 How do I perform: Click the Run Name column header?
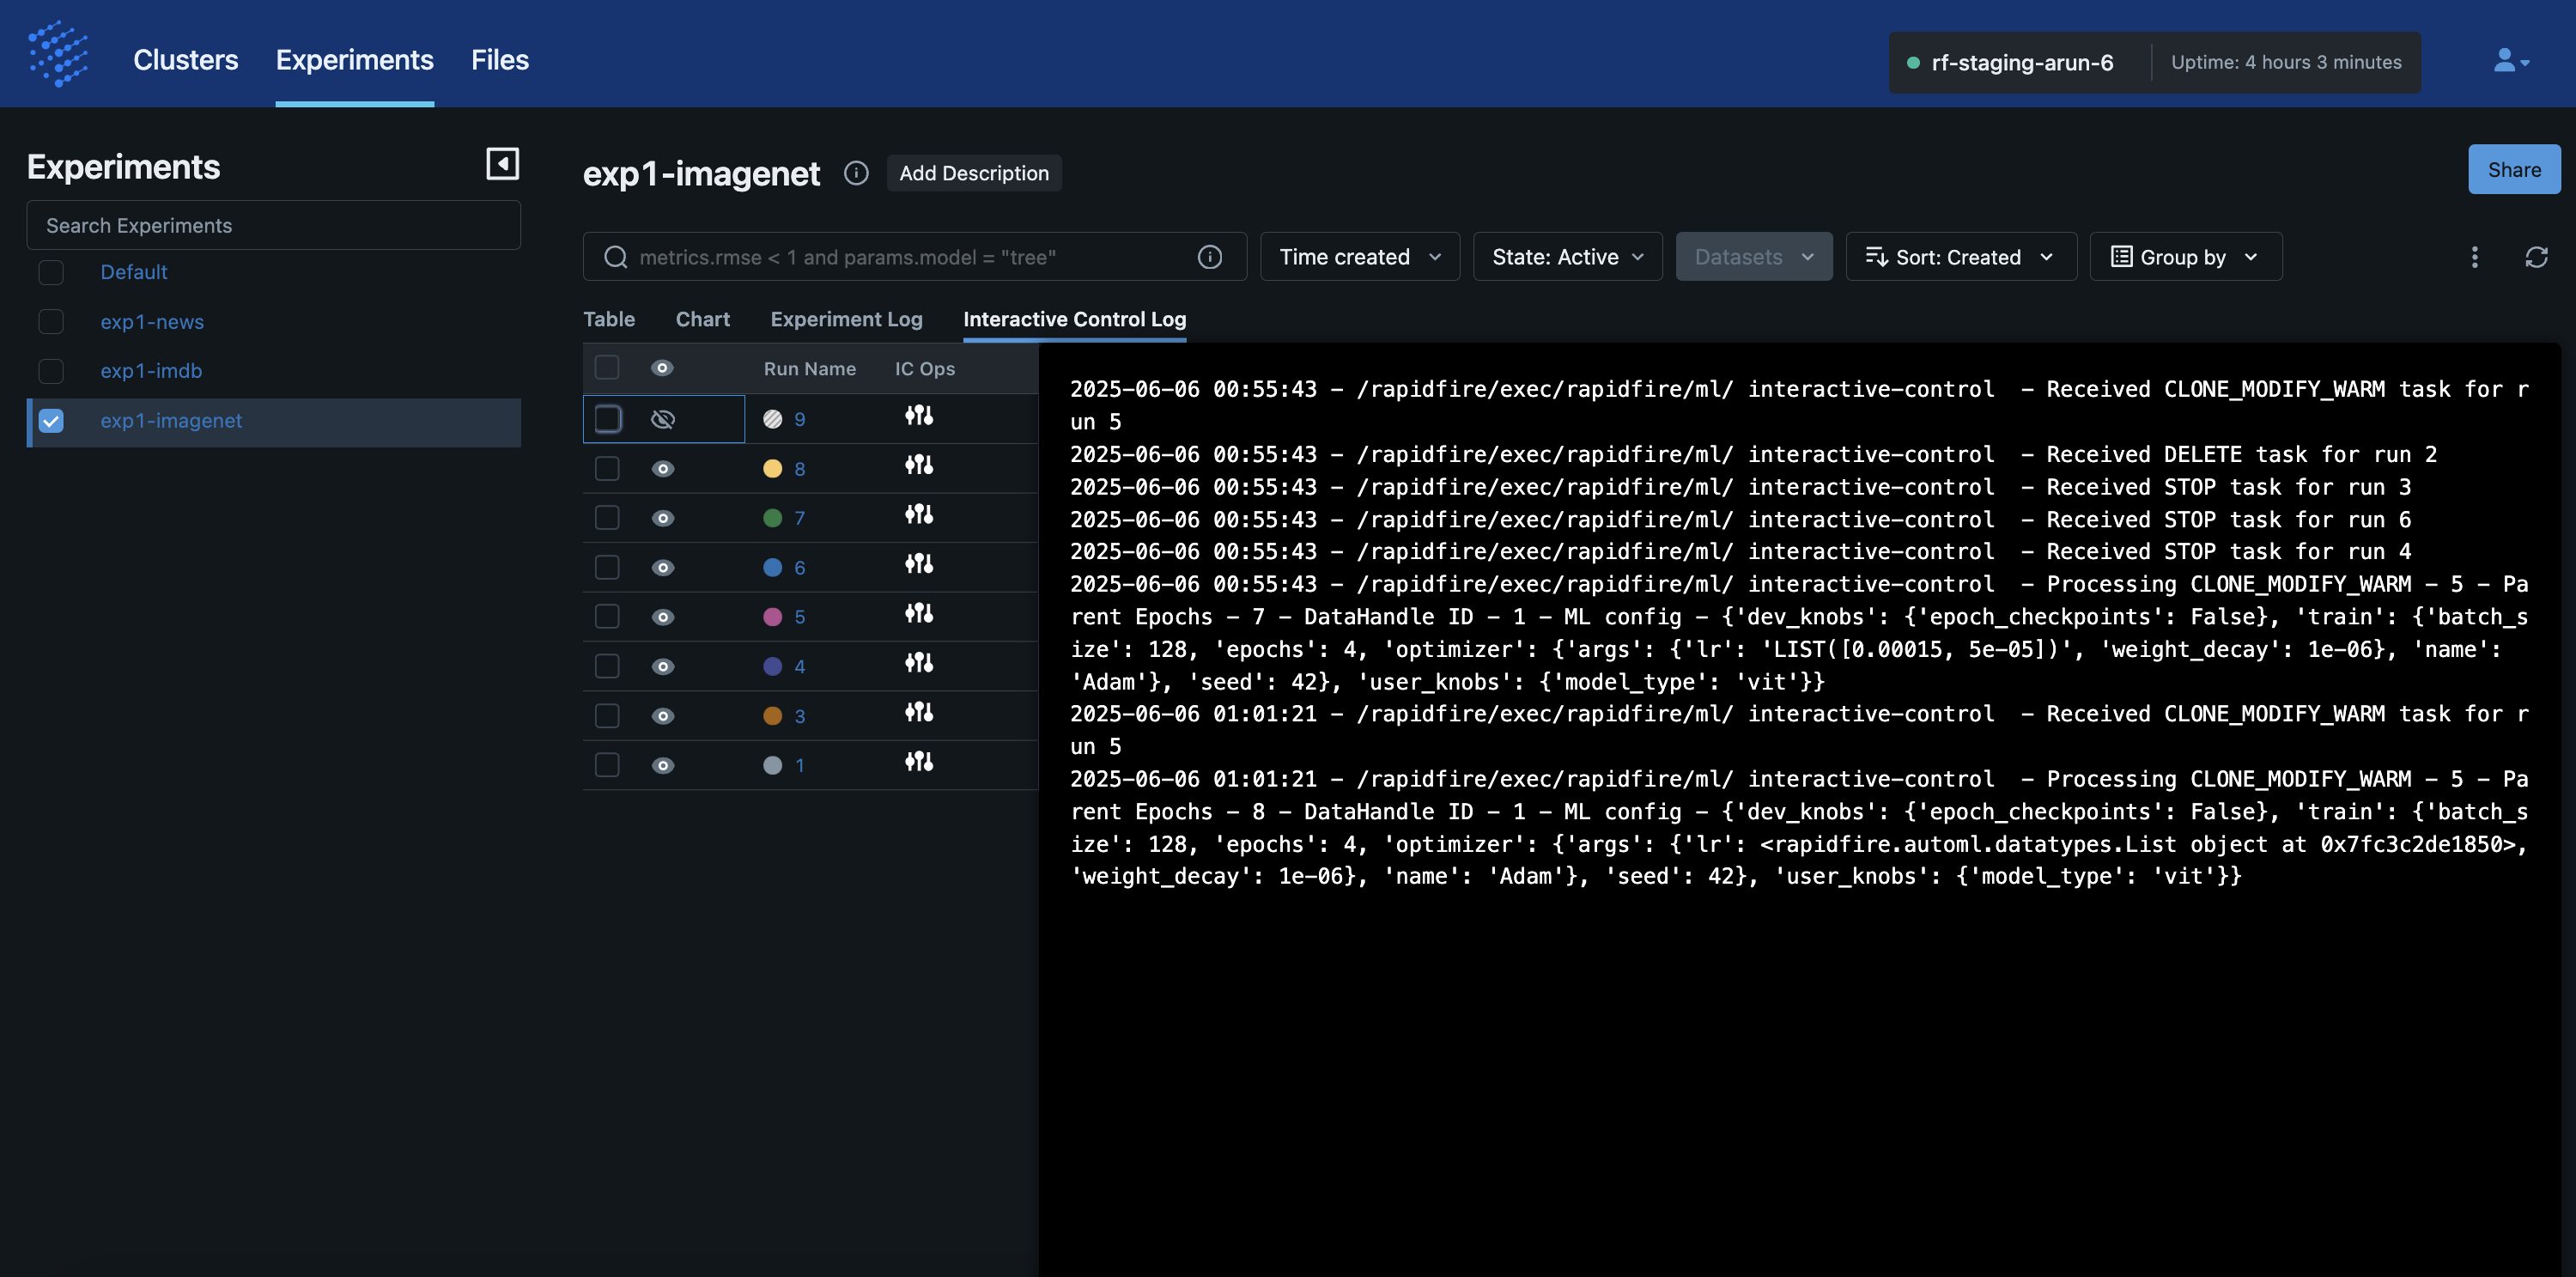(809, 368)
